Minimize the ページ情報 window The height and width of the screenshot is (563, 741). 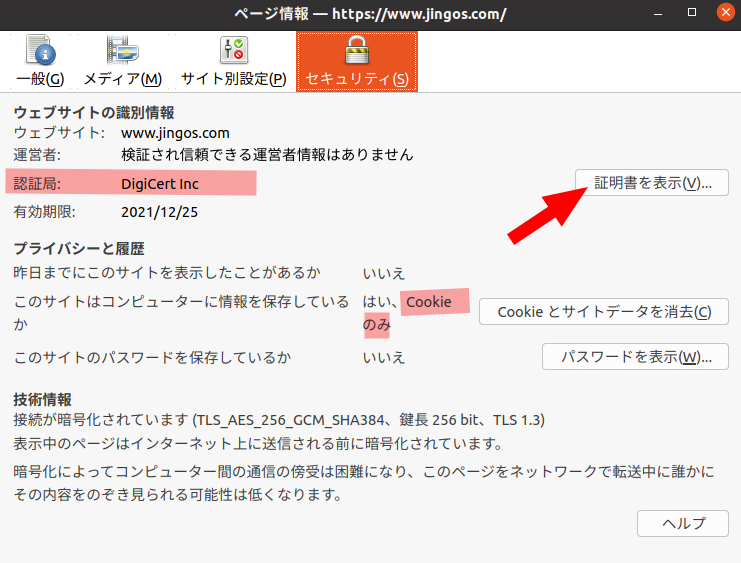pyautogui.click(x=658, y=13)
